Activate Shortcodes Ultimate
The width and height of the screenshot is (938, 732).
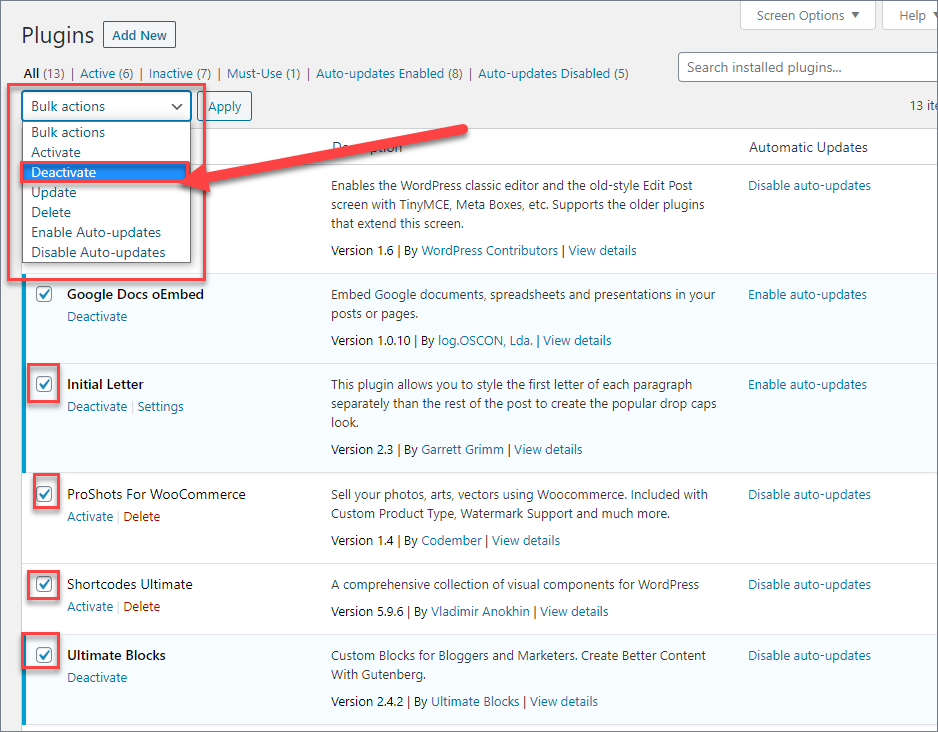pos(90,606)
